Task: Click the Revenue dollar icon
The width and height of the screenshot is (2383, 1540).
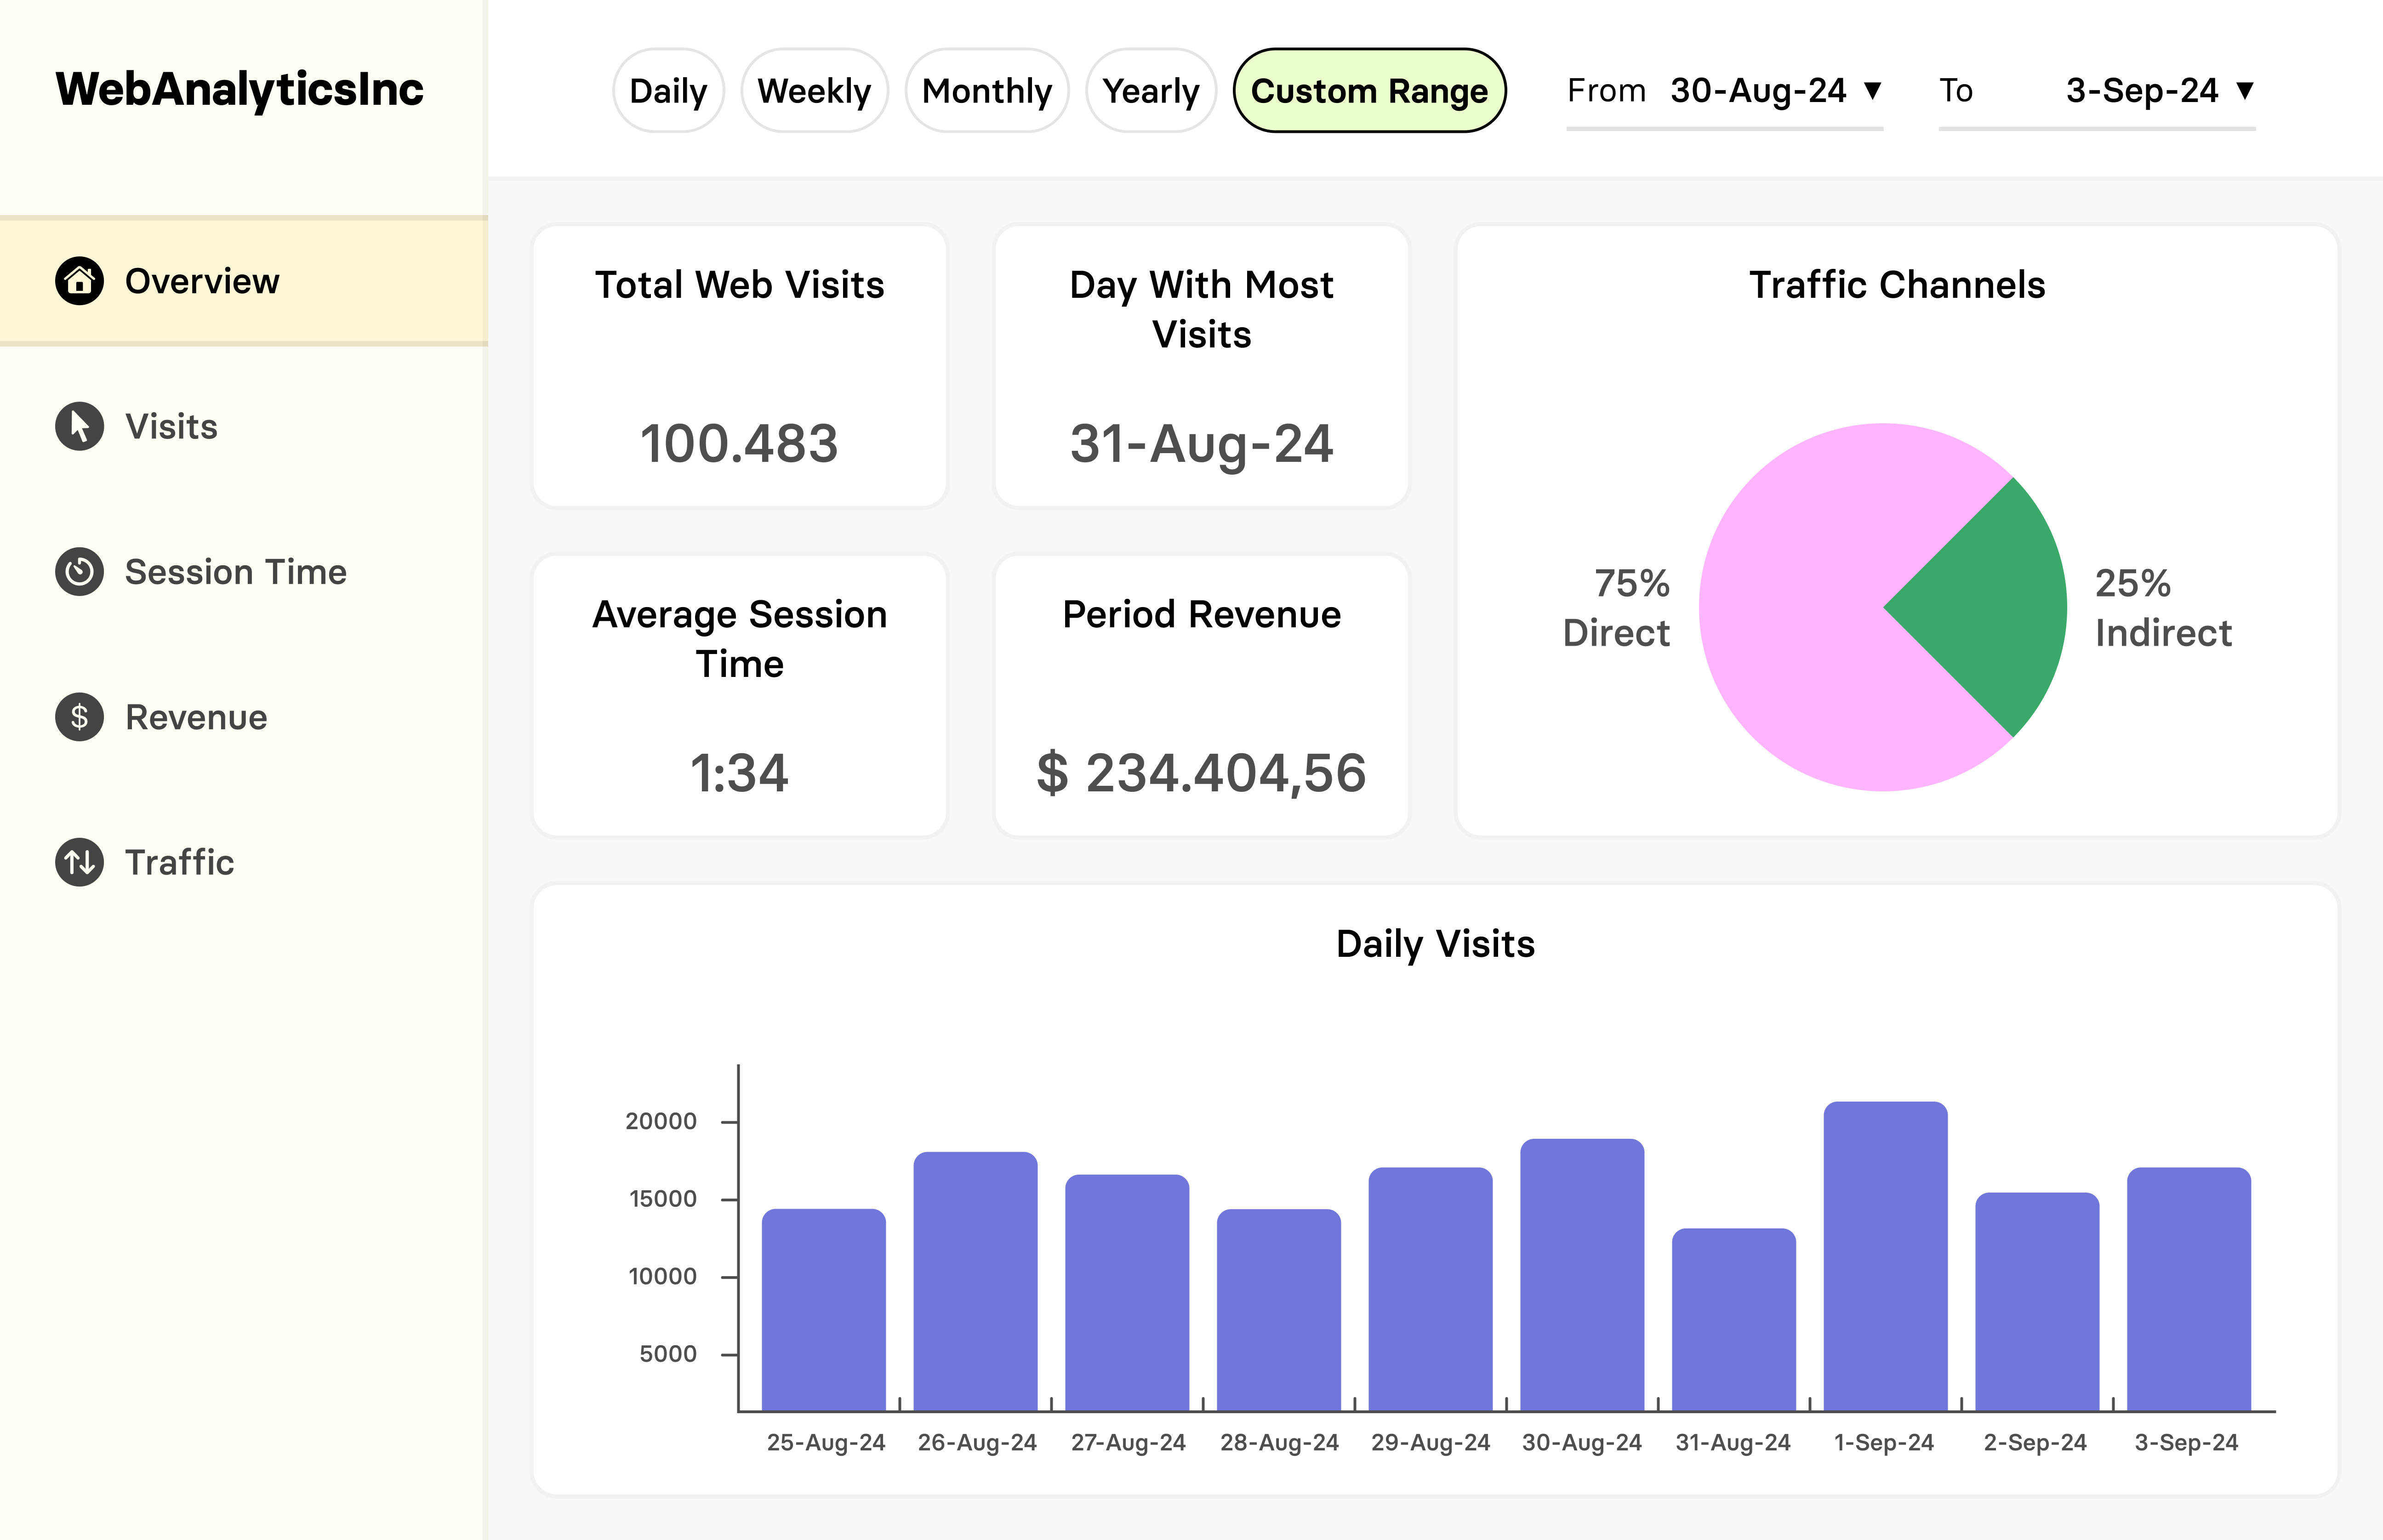Action: click(79, 717)
